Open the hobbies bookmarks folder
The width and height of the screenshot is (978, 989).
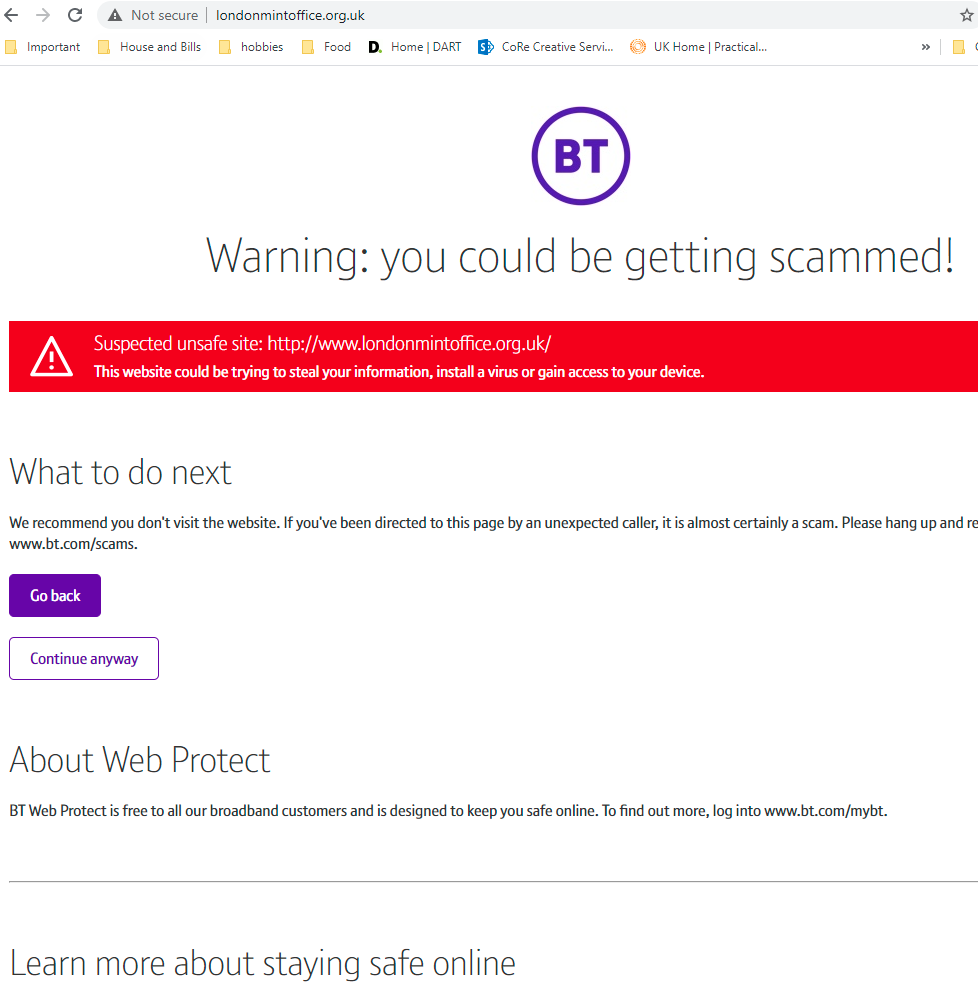[x=251, y=47]
